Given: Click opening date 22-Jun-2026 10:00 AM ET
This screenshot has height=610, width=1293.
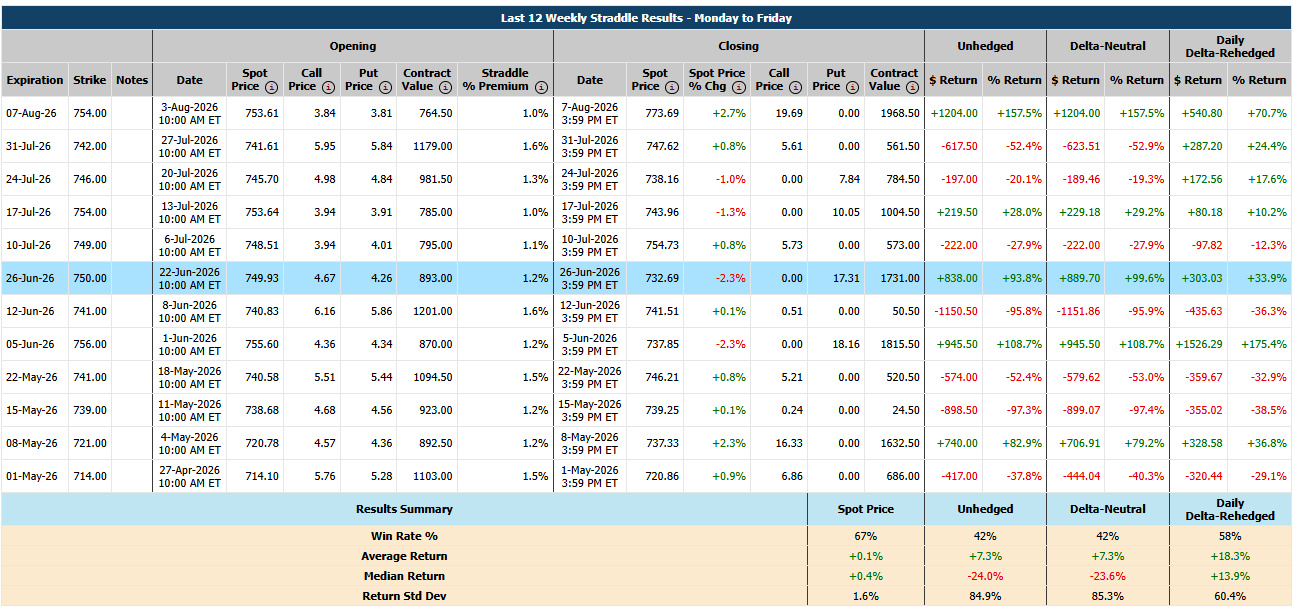Looking at the screenshot, I should pyautogui.click(x=190, y=278).
